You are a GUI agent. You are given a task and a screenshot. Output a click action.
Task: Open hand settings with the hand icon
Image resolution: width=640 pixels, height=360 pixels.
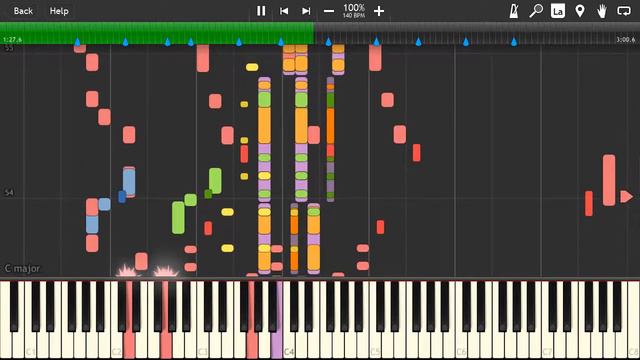coord(602,11)
